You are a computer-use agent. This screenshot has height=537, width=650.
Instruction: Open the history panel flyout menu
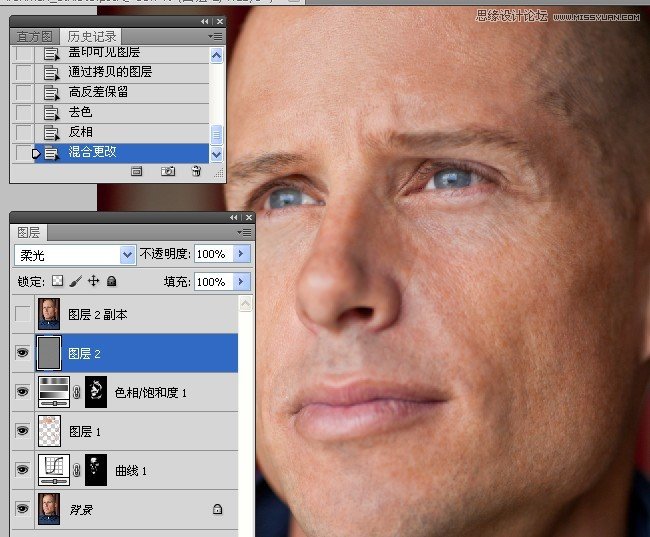216,36
